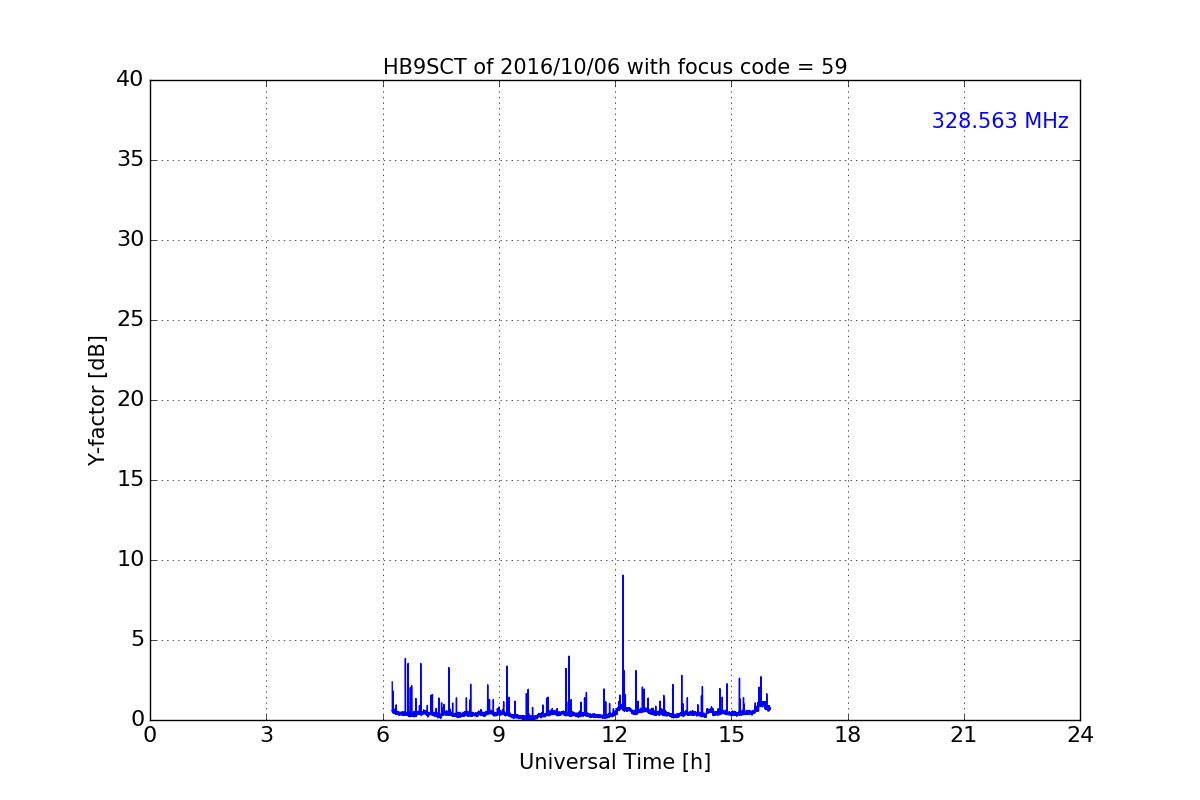Click the y-axis tick label "30"

click(x=130, y=239)
